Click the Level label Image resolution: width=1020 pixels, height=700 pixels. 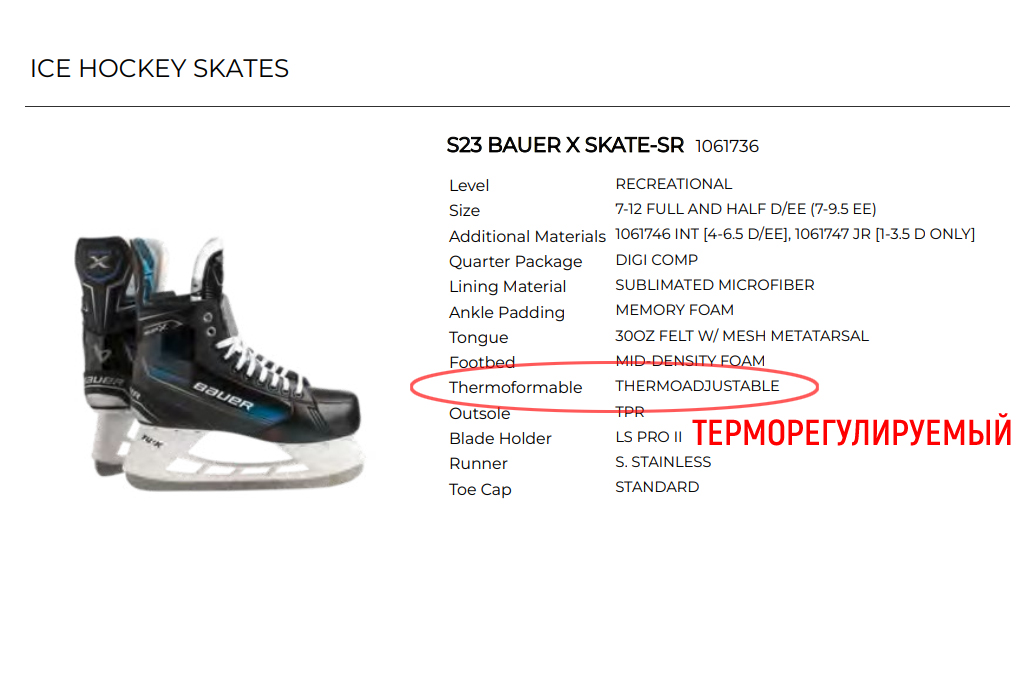click(468, 185)
